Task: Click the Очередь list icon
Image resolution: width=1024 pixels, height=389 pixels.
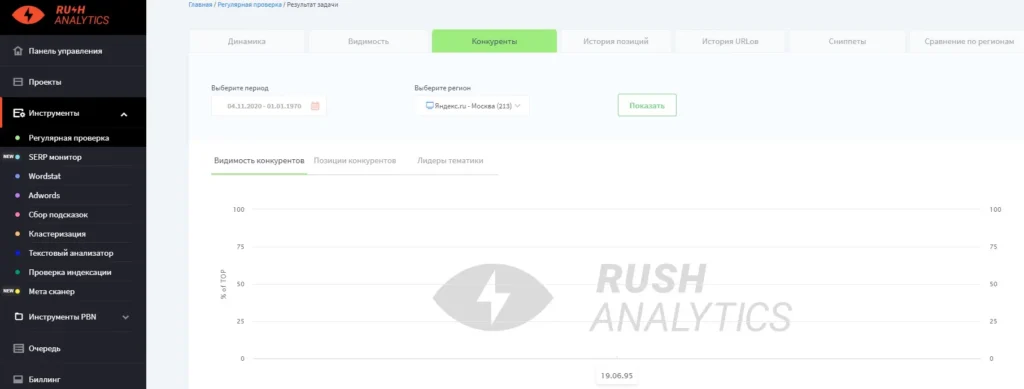Action: click(18, 349)
